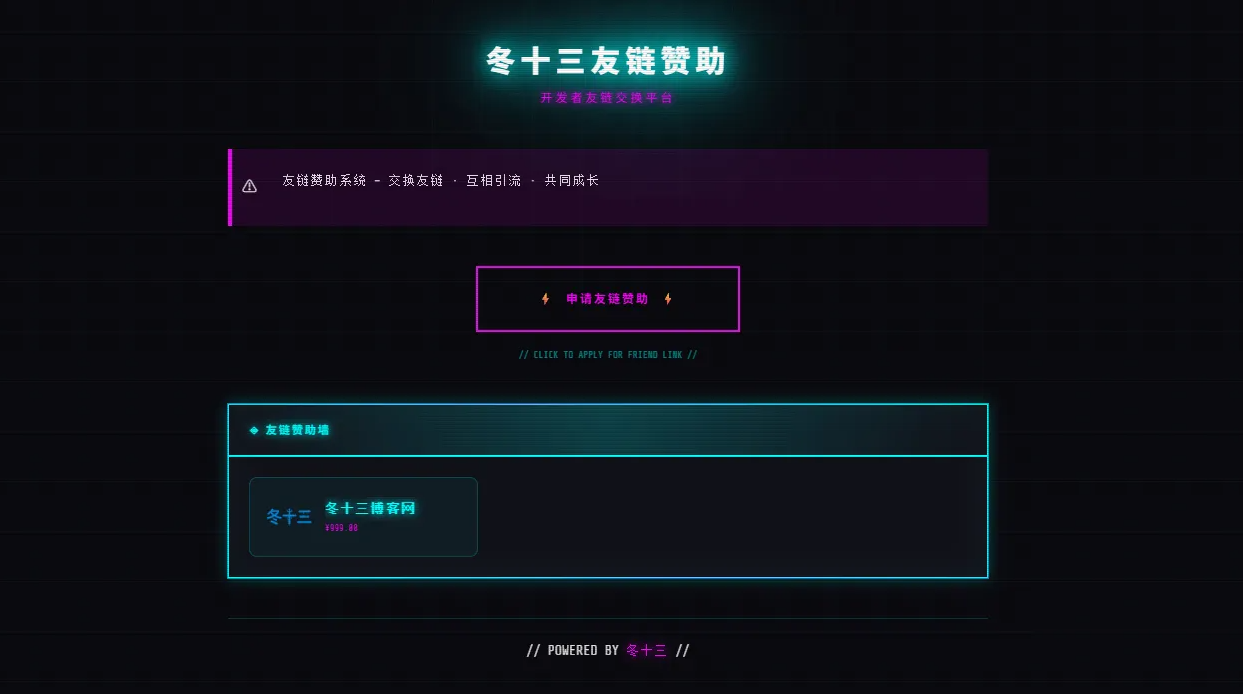Click the diamond icon beside 友链赞助墙
Viewport: 1243px width, 694px height.
point(254,430)
